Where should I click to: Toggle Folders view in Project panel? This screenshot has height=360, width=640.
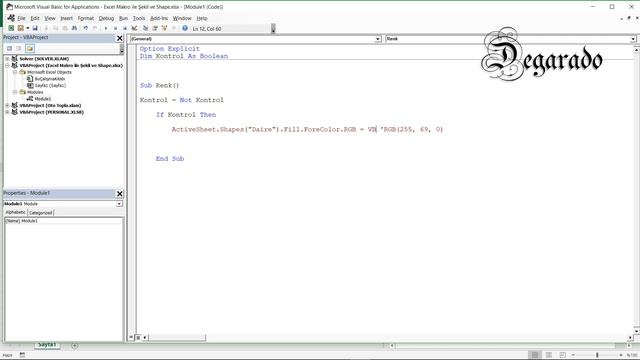[x=30, y=48]
